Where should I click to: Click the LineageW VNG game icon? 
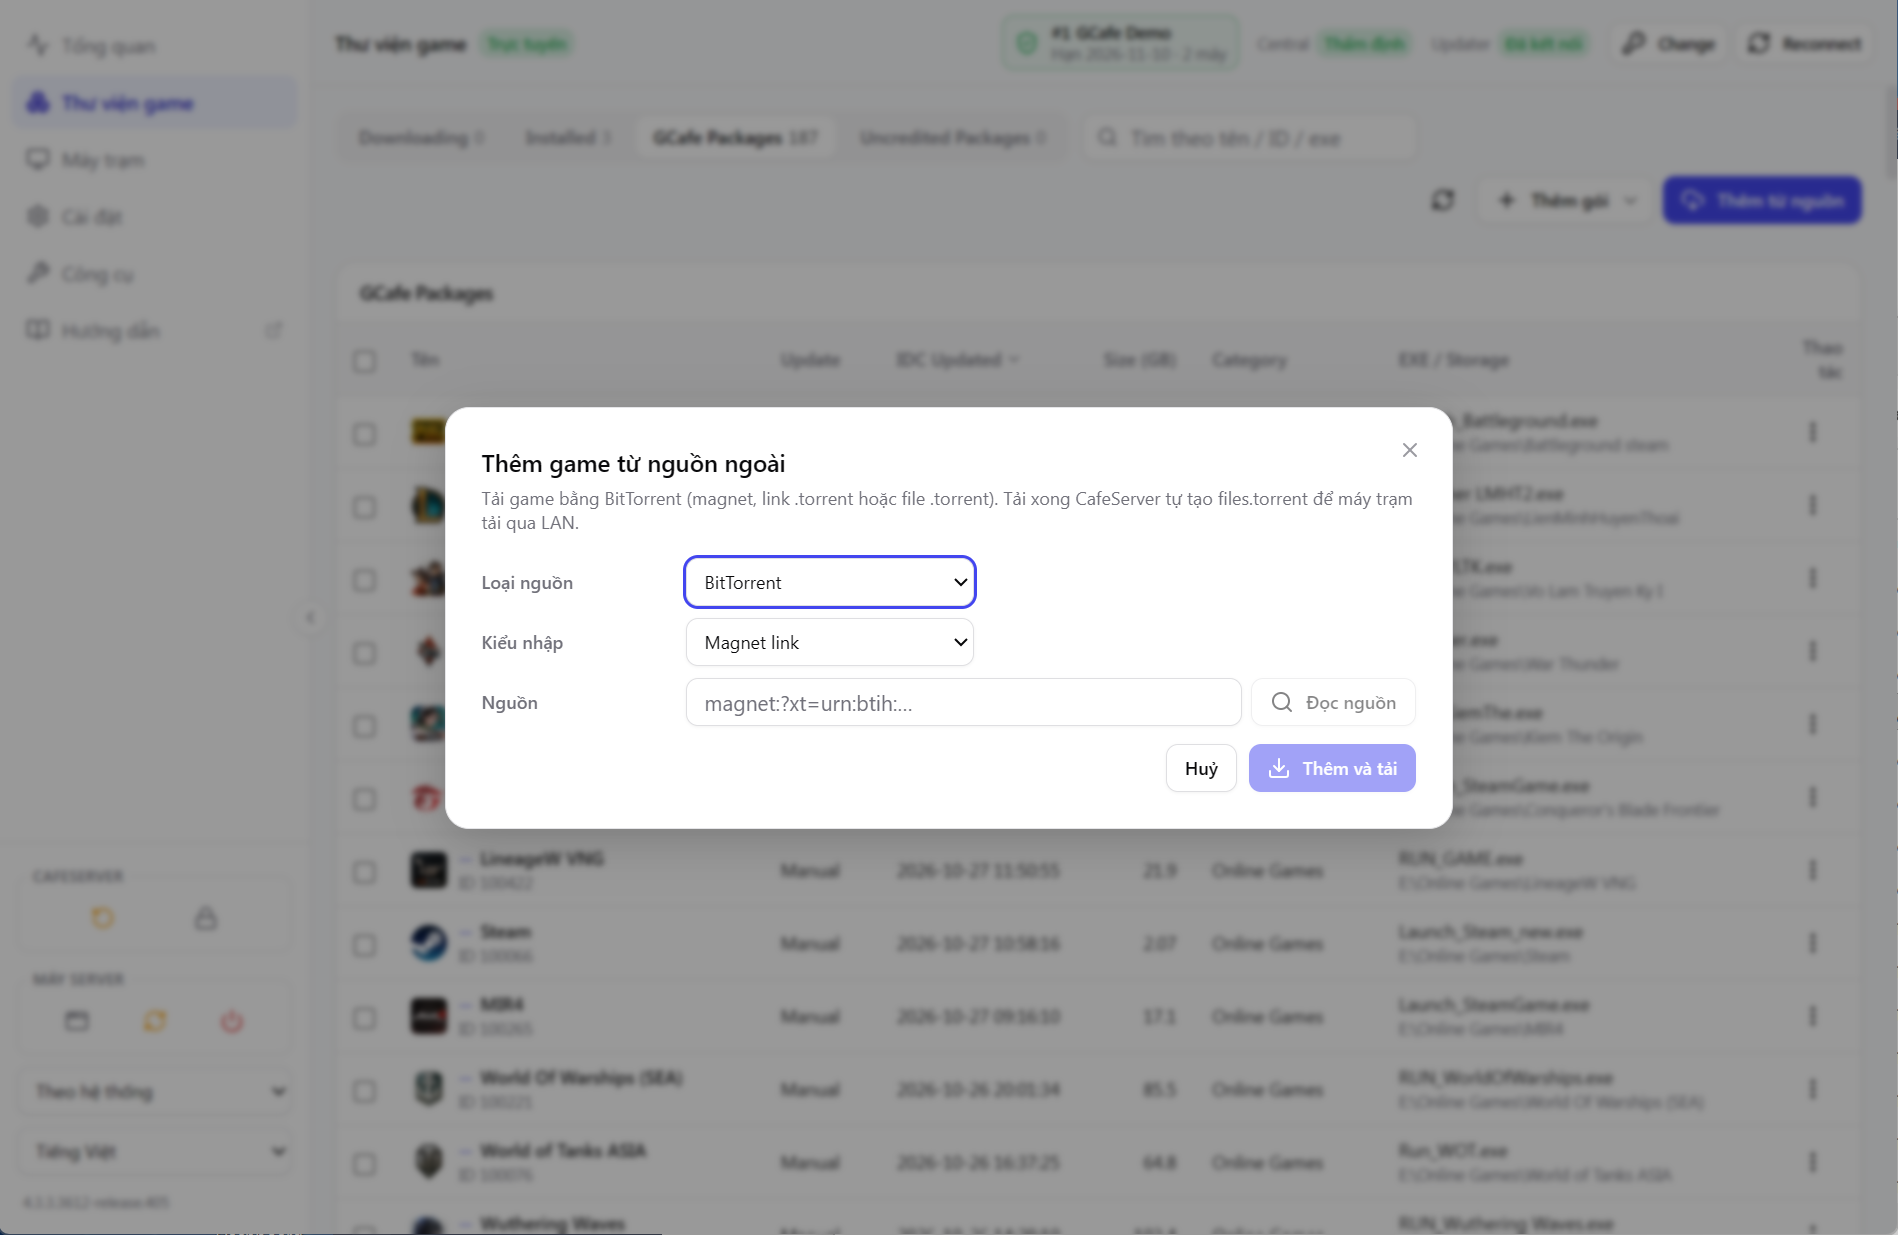tap(429, 870)
